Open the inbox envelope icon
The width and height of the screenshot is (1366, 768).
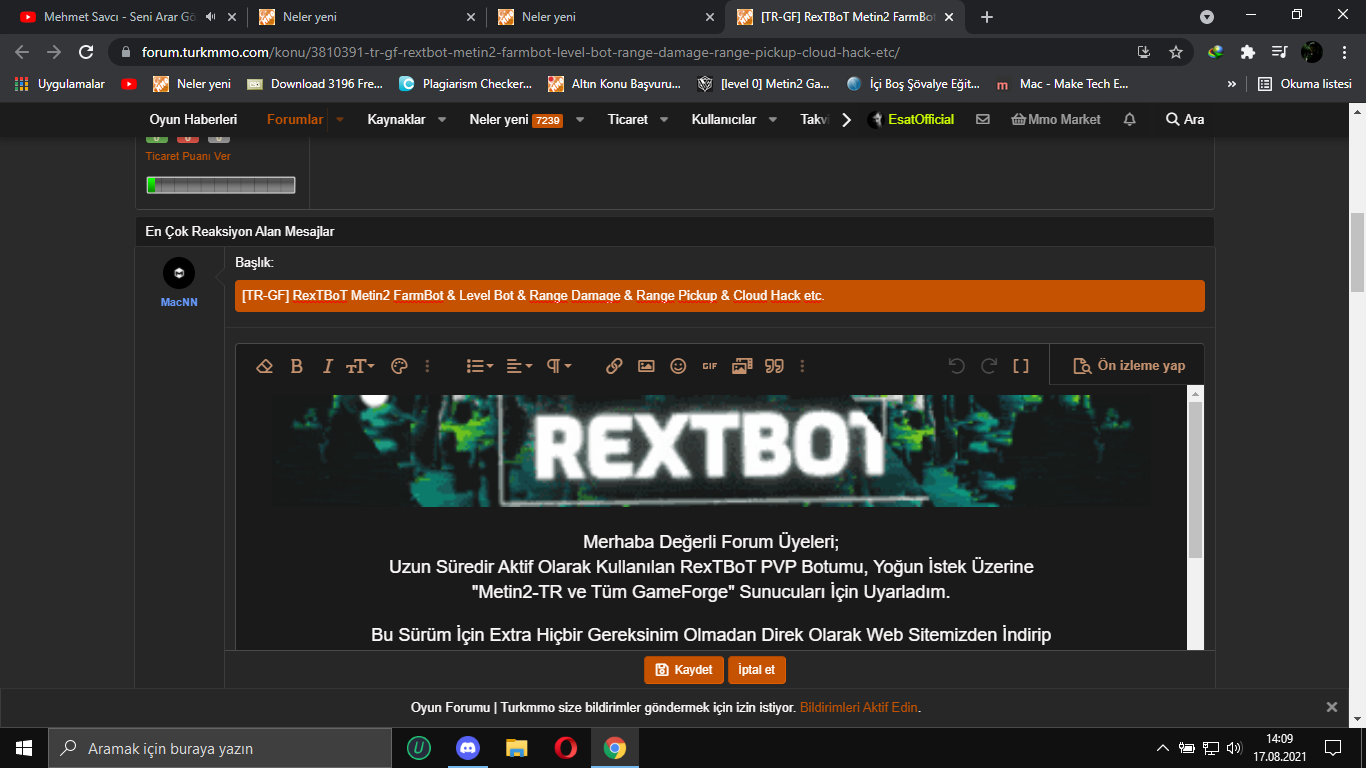click(x=983, y=119)
